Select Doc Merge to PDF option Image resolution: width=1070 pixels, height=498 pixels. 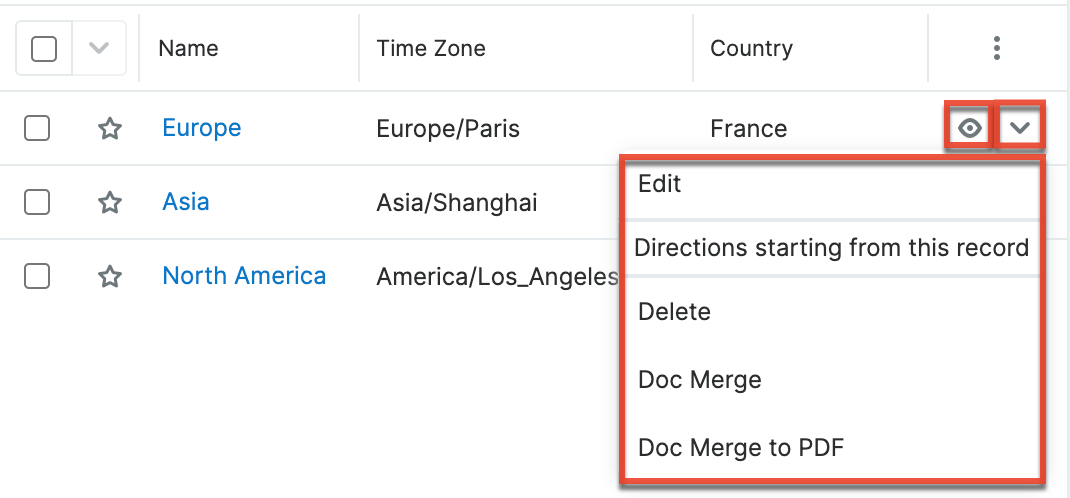pyautogui.click(x=741, y=447)
